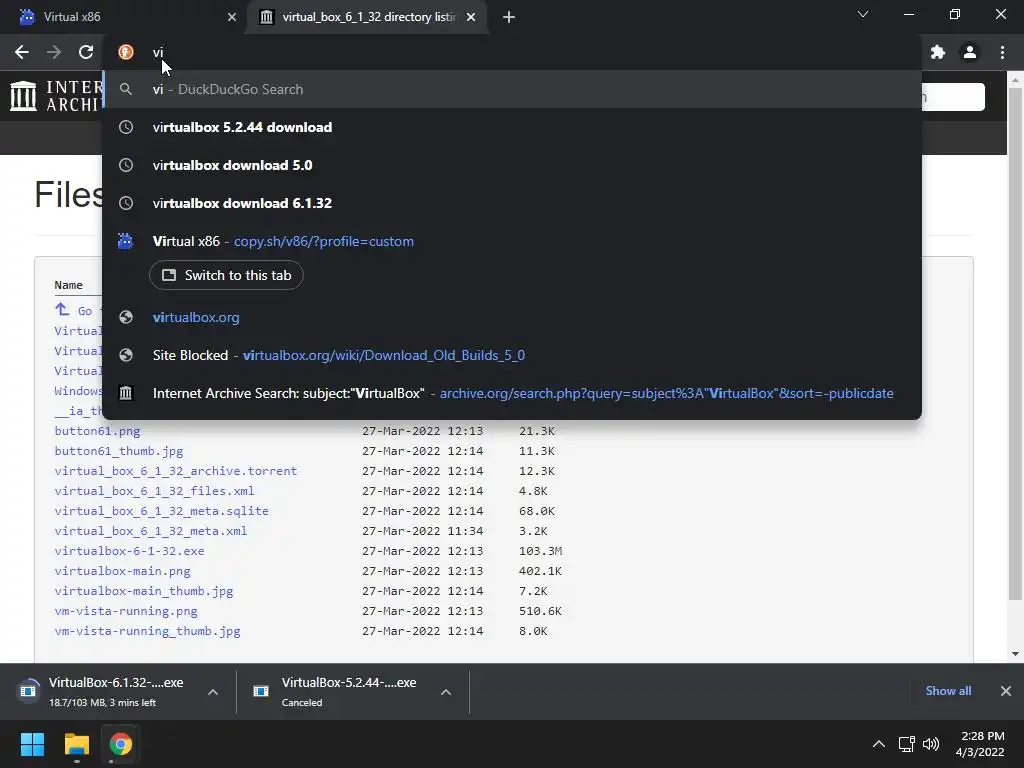Expand options chevron for VirtualBox-6.1.32 download
Image resolution: width=1024 pixels, height=768 pixels.
[x=213, y=692]
